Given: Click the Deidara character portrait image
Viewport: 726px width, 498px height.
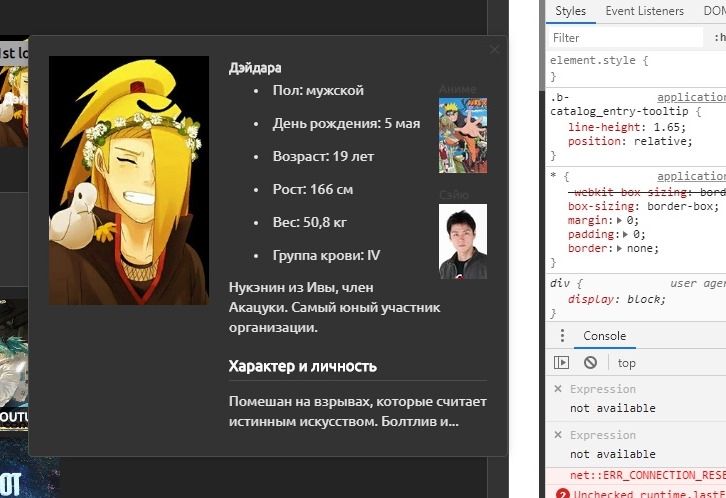Looking at the screenshot, I should [129, 180].
